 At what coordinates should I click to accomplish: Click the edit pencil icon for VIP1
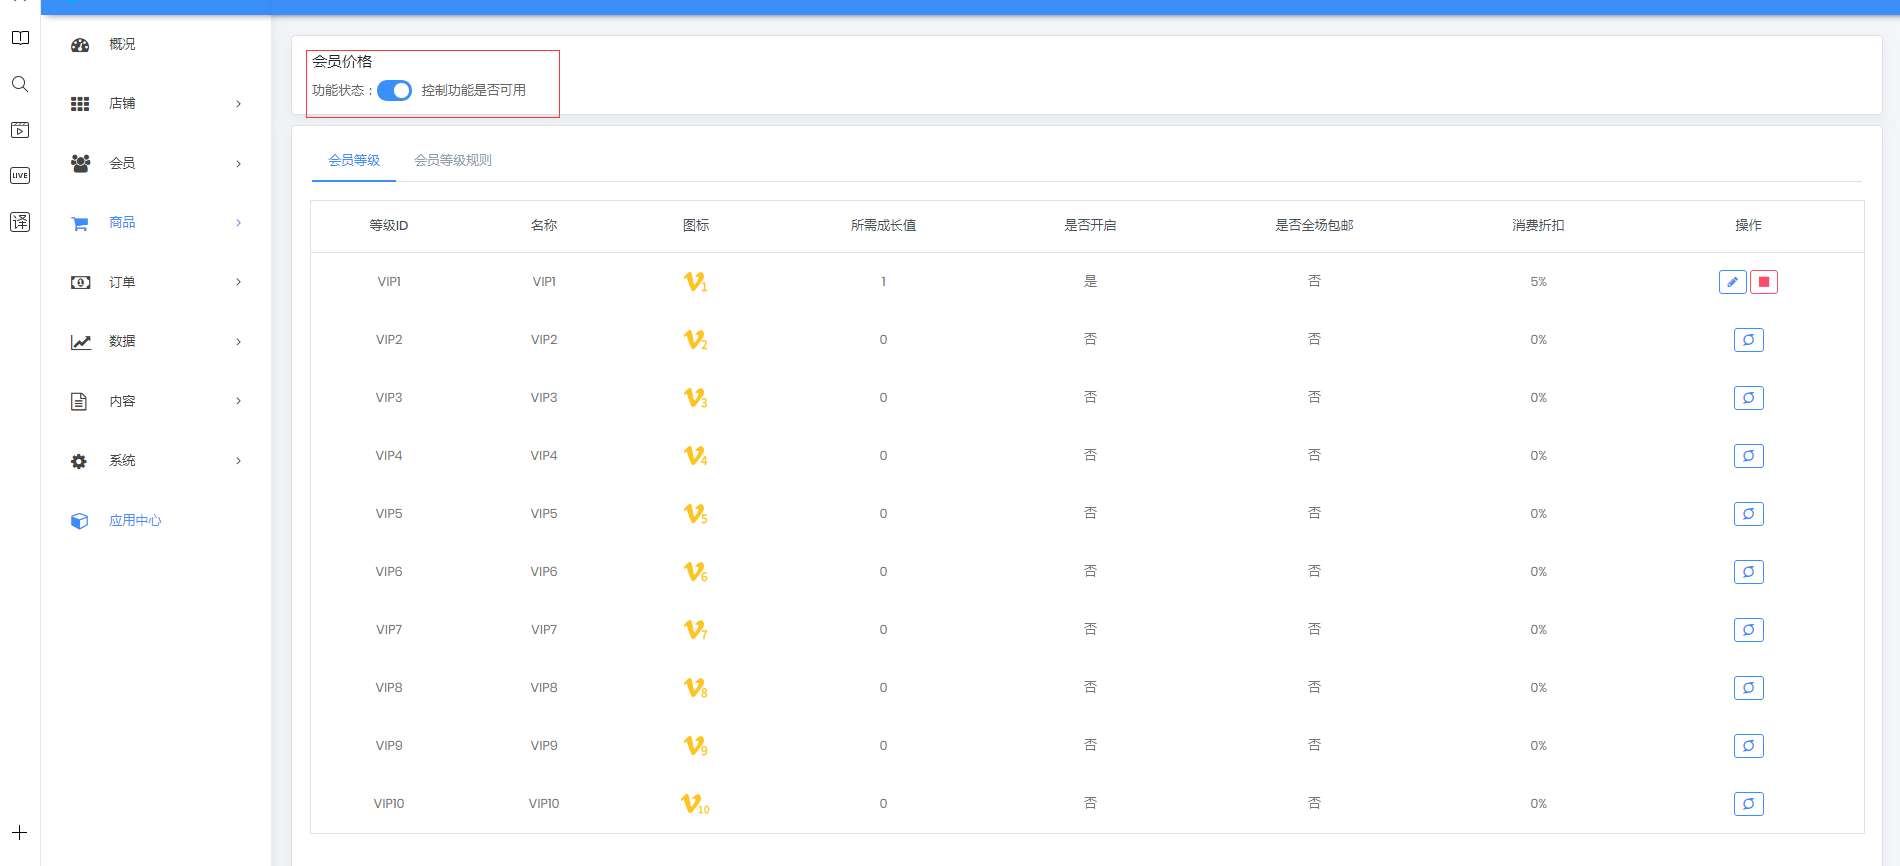[x=1732, y=282]
